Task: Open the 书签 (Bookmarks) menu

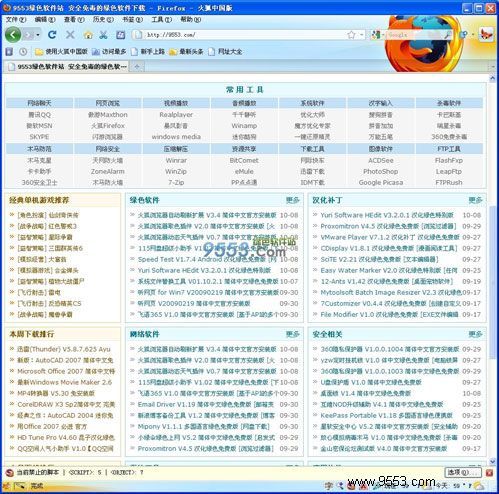Action: coord(132,19)
